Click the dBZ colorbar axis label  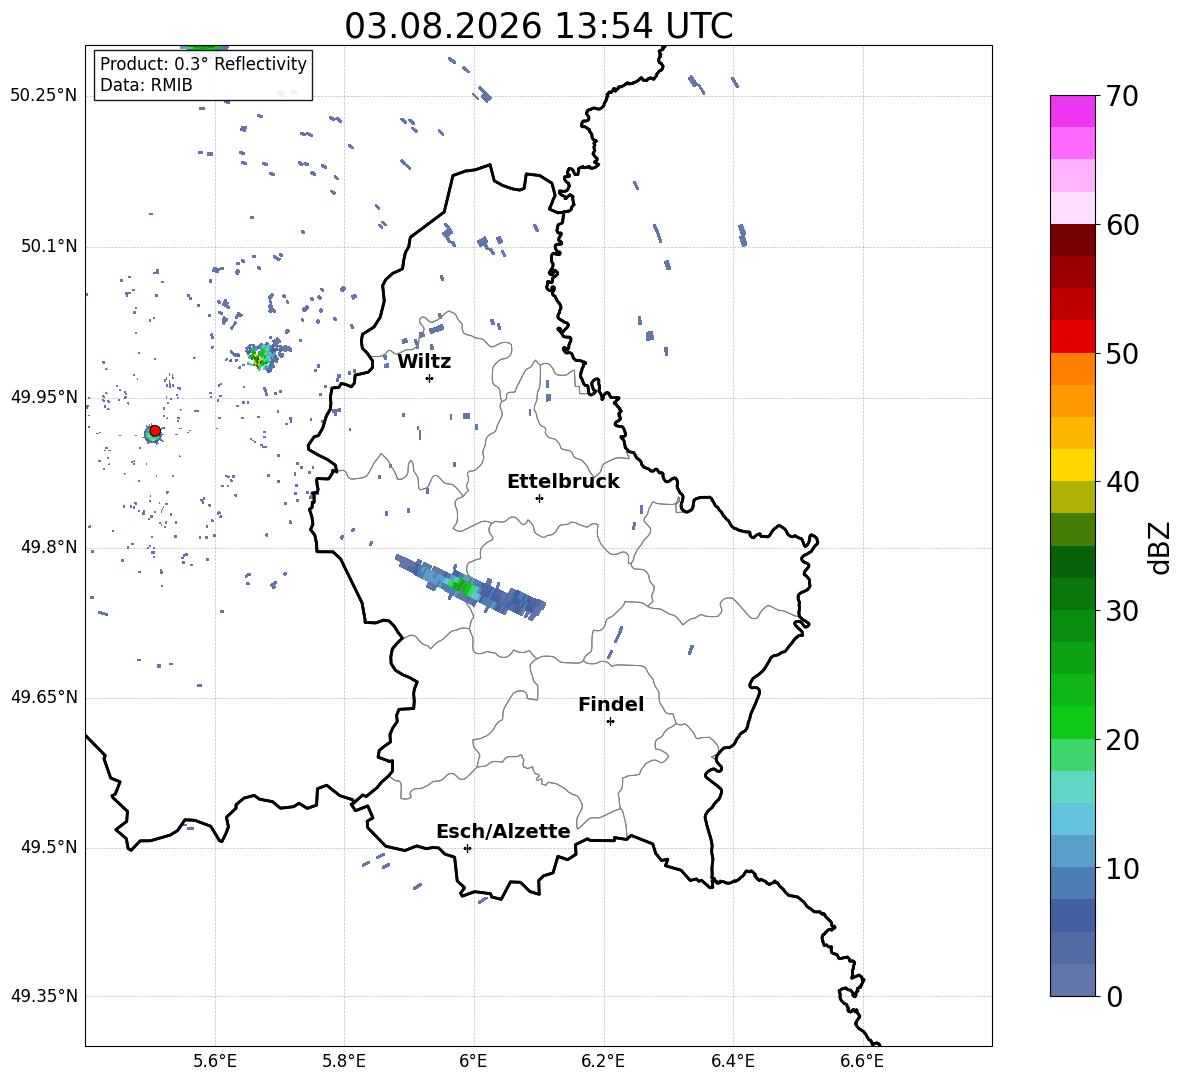pyautogui.click(x=1161, y=547)
